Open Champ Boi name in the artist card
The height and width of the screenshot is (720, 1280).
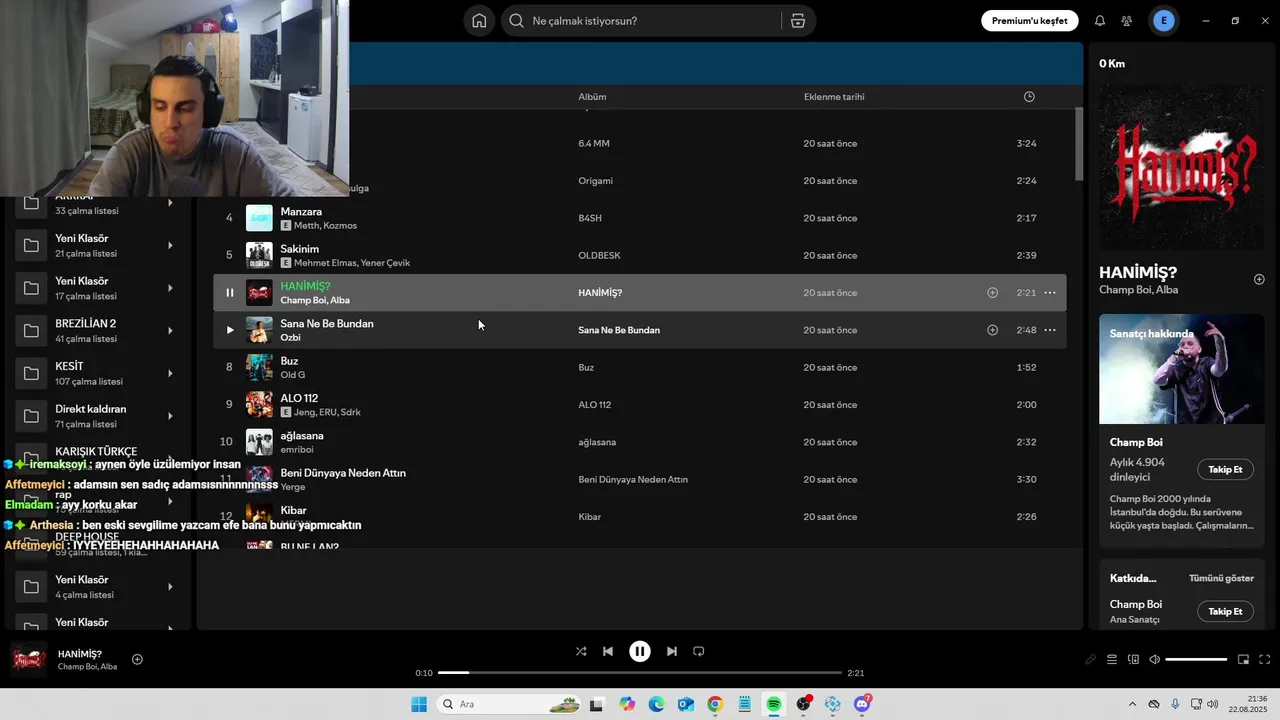[1136, 442]
